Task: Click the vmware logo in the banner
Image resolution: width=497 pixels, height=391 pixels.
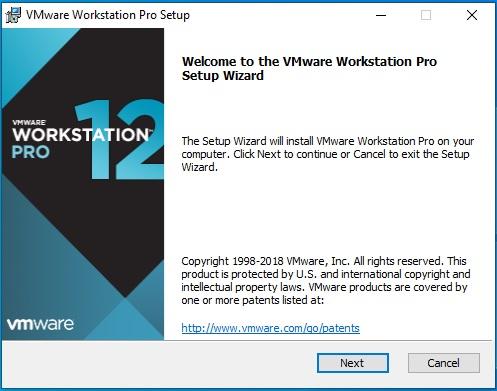Action: pyautogui.click(x=40, y=324)
